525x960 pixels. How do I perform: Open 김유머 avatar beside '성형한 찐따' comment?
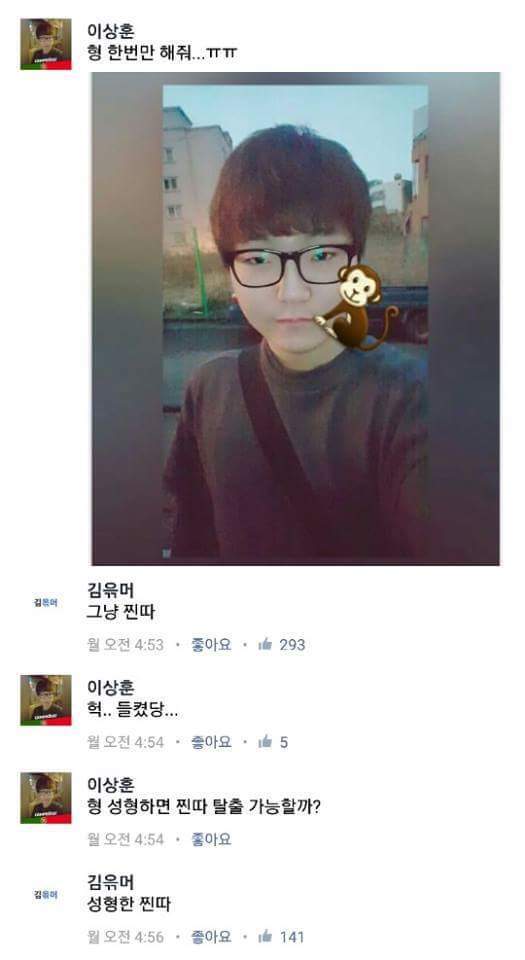(46, 895)
